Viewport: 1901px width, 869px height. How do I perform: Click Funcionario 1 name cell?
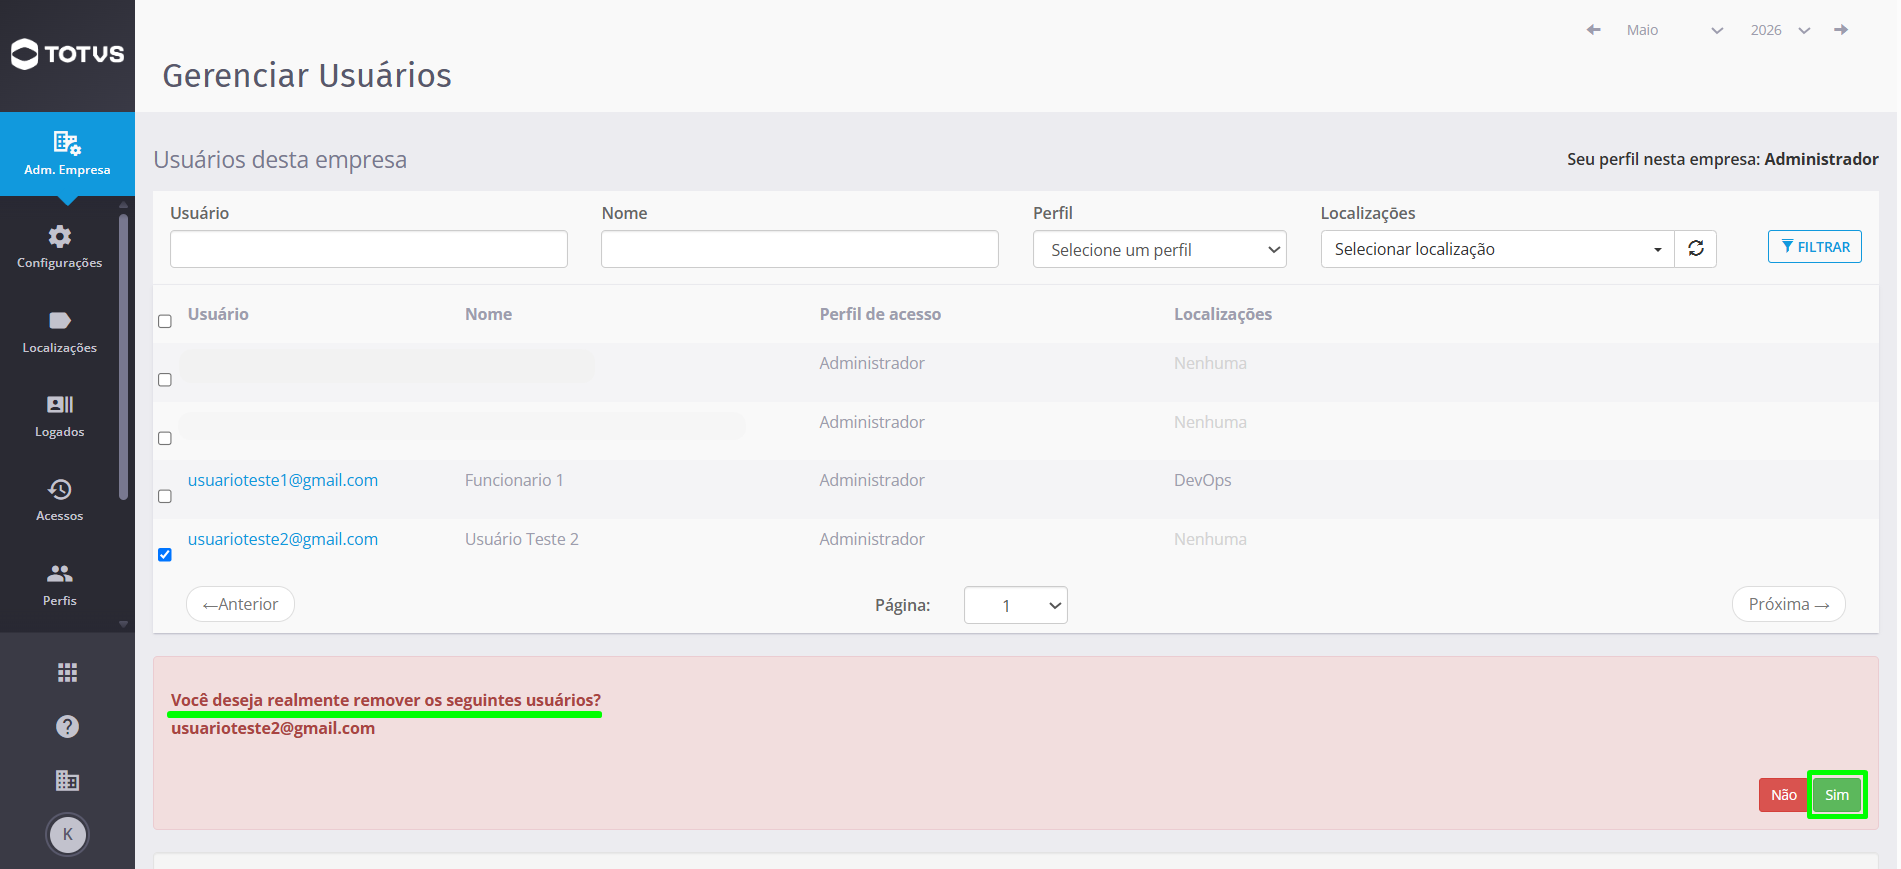click(x=514, y=480)
